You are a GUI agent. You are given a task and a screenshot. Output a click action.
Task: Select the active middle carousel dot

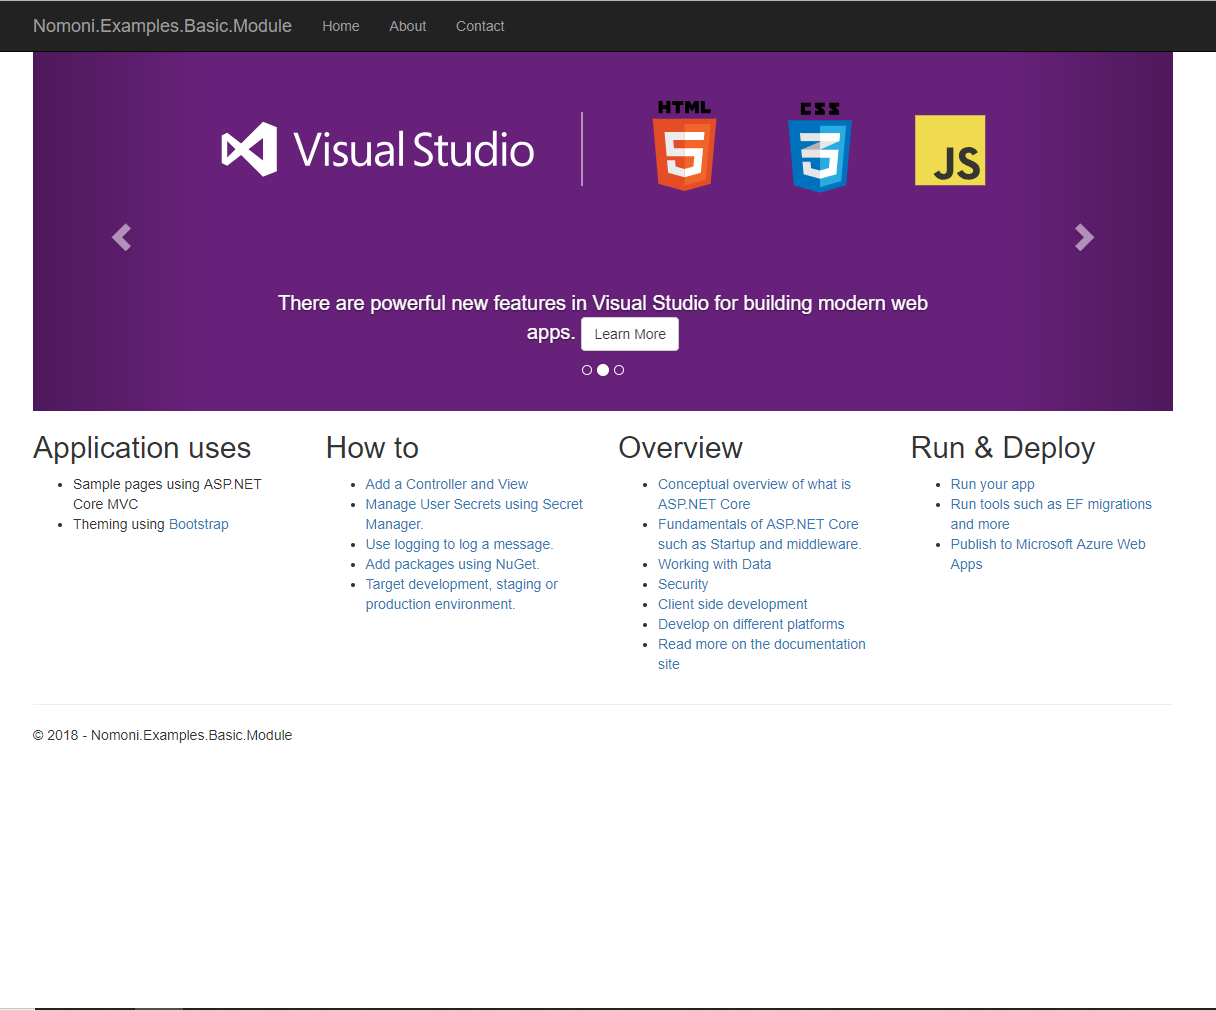[603, 370]
